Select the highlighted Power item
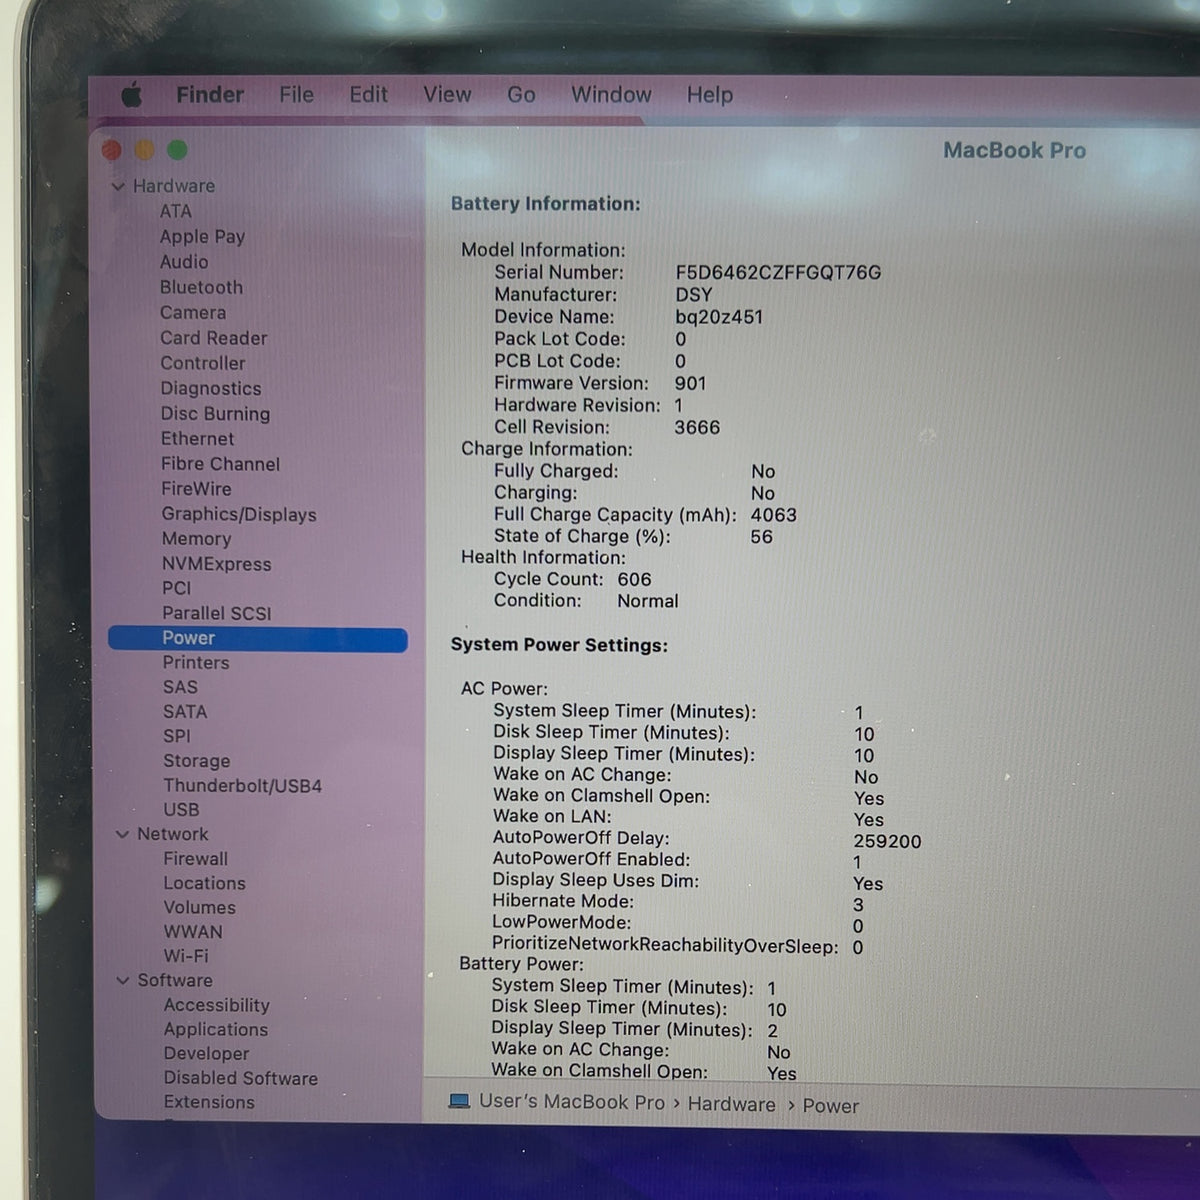This screenshot has height=1200, width=1200. (x=258, y=639)
